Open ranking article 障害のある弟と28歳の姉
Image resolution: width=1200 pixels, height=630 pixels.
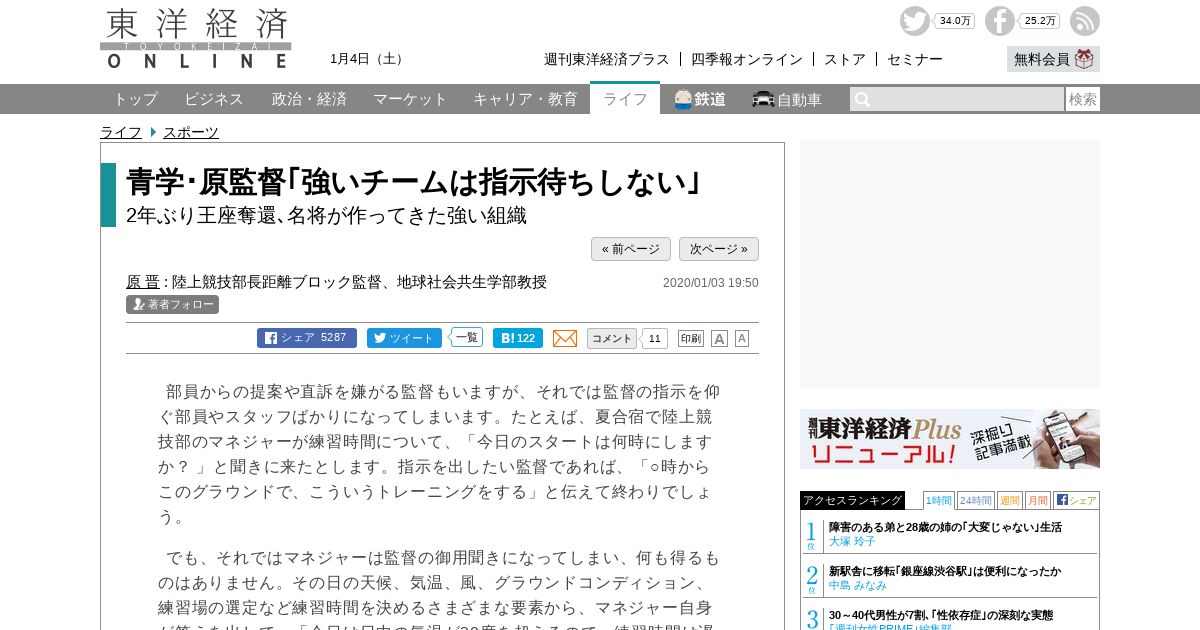pyautogui.click(x=945, y=527)
